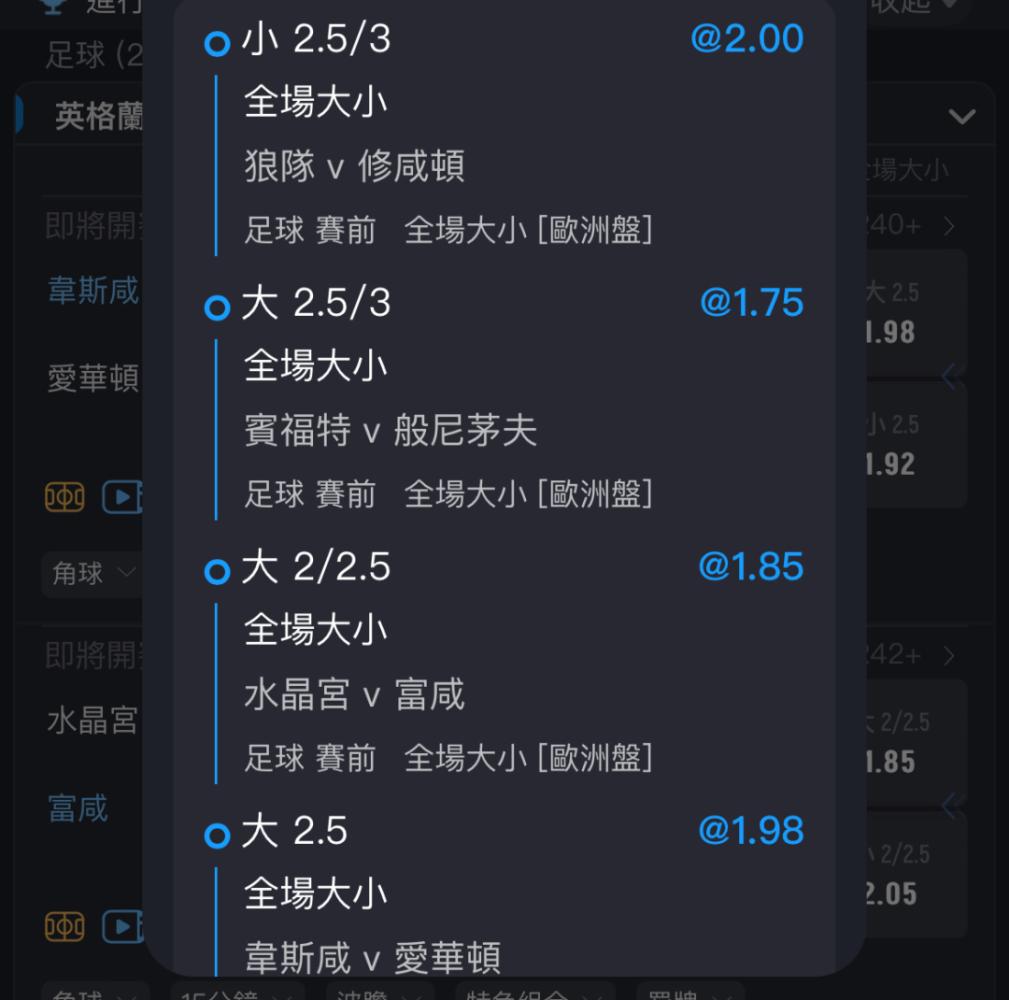The image size is (1009, 1000).
Task: Click the @1.75 odds for 賓福特 v 般尼茅夫
Action: coord(751,302)
